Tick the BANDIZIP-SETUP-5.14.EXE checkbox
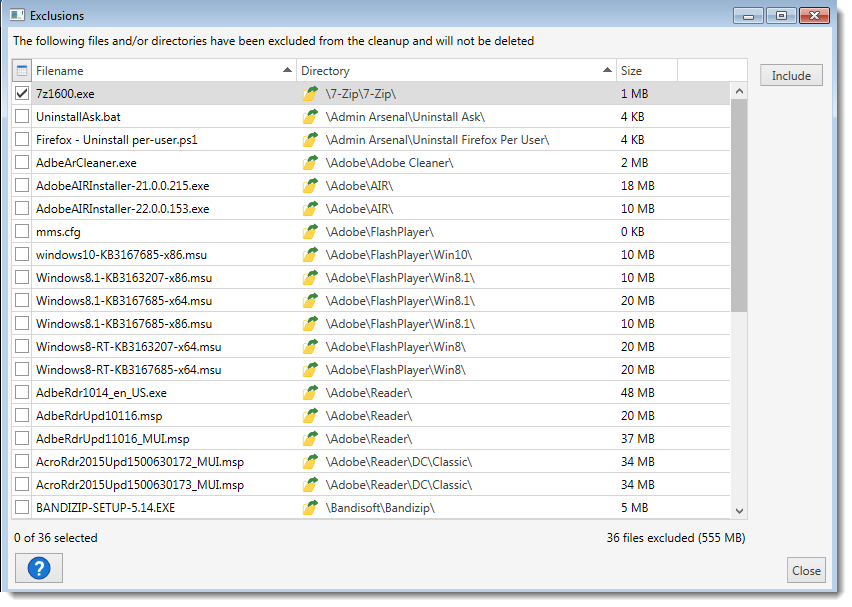 point(22,508)
